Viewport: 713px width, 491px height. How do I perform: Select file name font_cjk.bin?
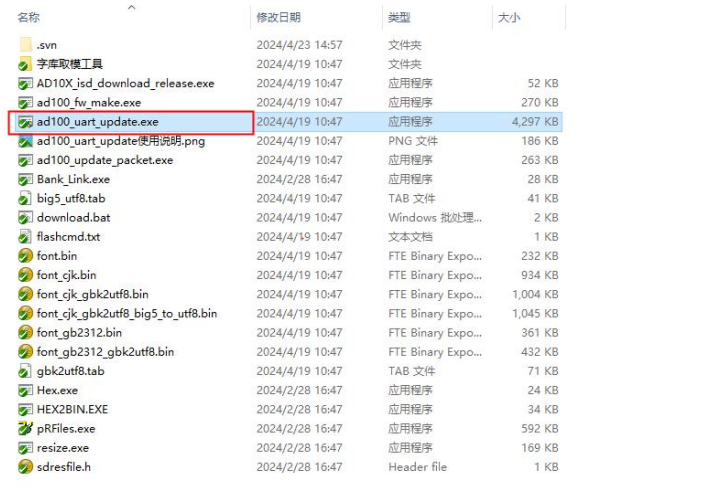point(66,276)
